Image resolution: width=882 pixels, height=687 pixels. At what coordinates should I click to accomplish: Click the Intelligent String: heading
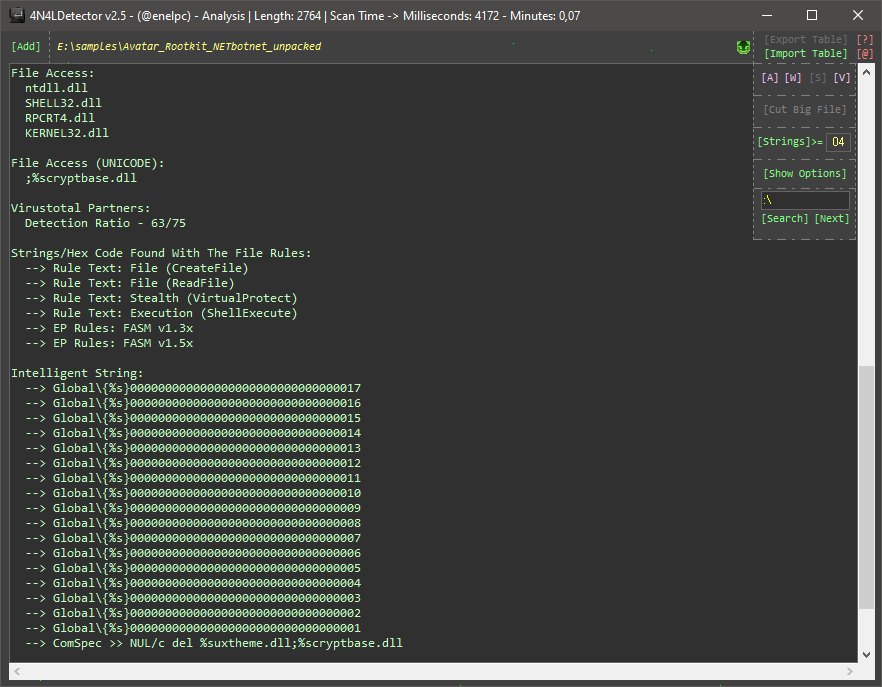[x=77, y=373]
